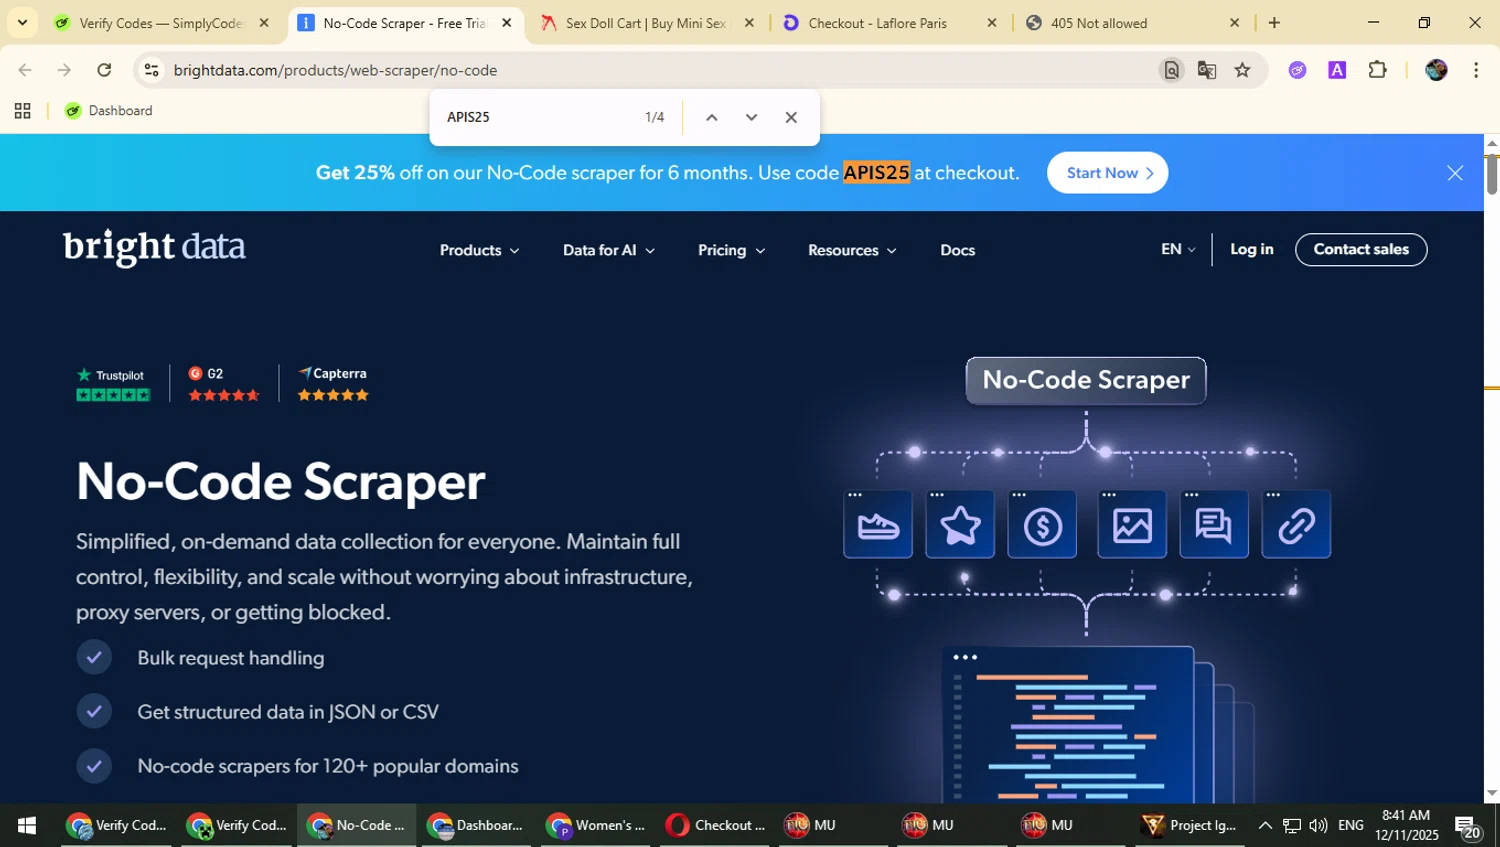The image size is (1500, 847).
Task: Open Dashboar... Chrome taskbar item
Action: (x=476, y=825)
